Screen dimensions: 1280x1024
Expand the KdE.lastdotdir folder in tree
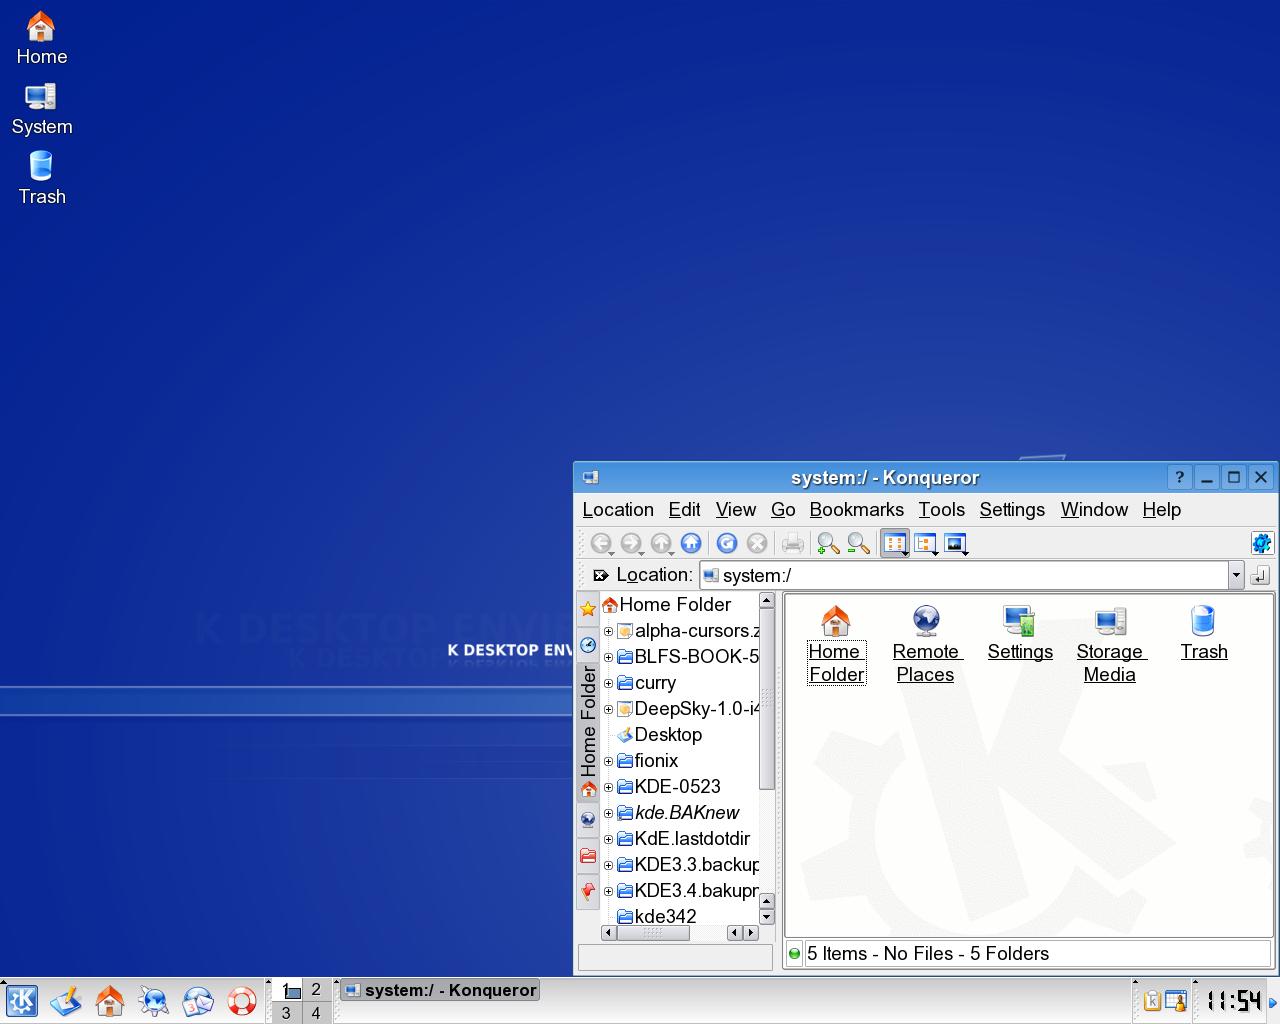coord(608,839)
